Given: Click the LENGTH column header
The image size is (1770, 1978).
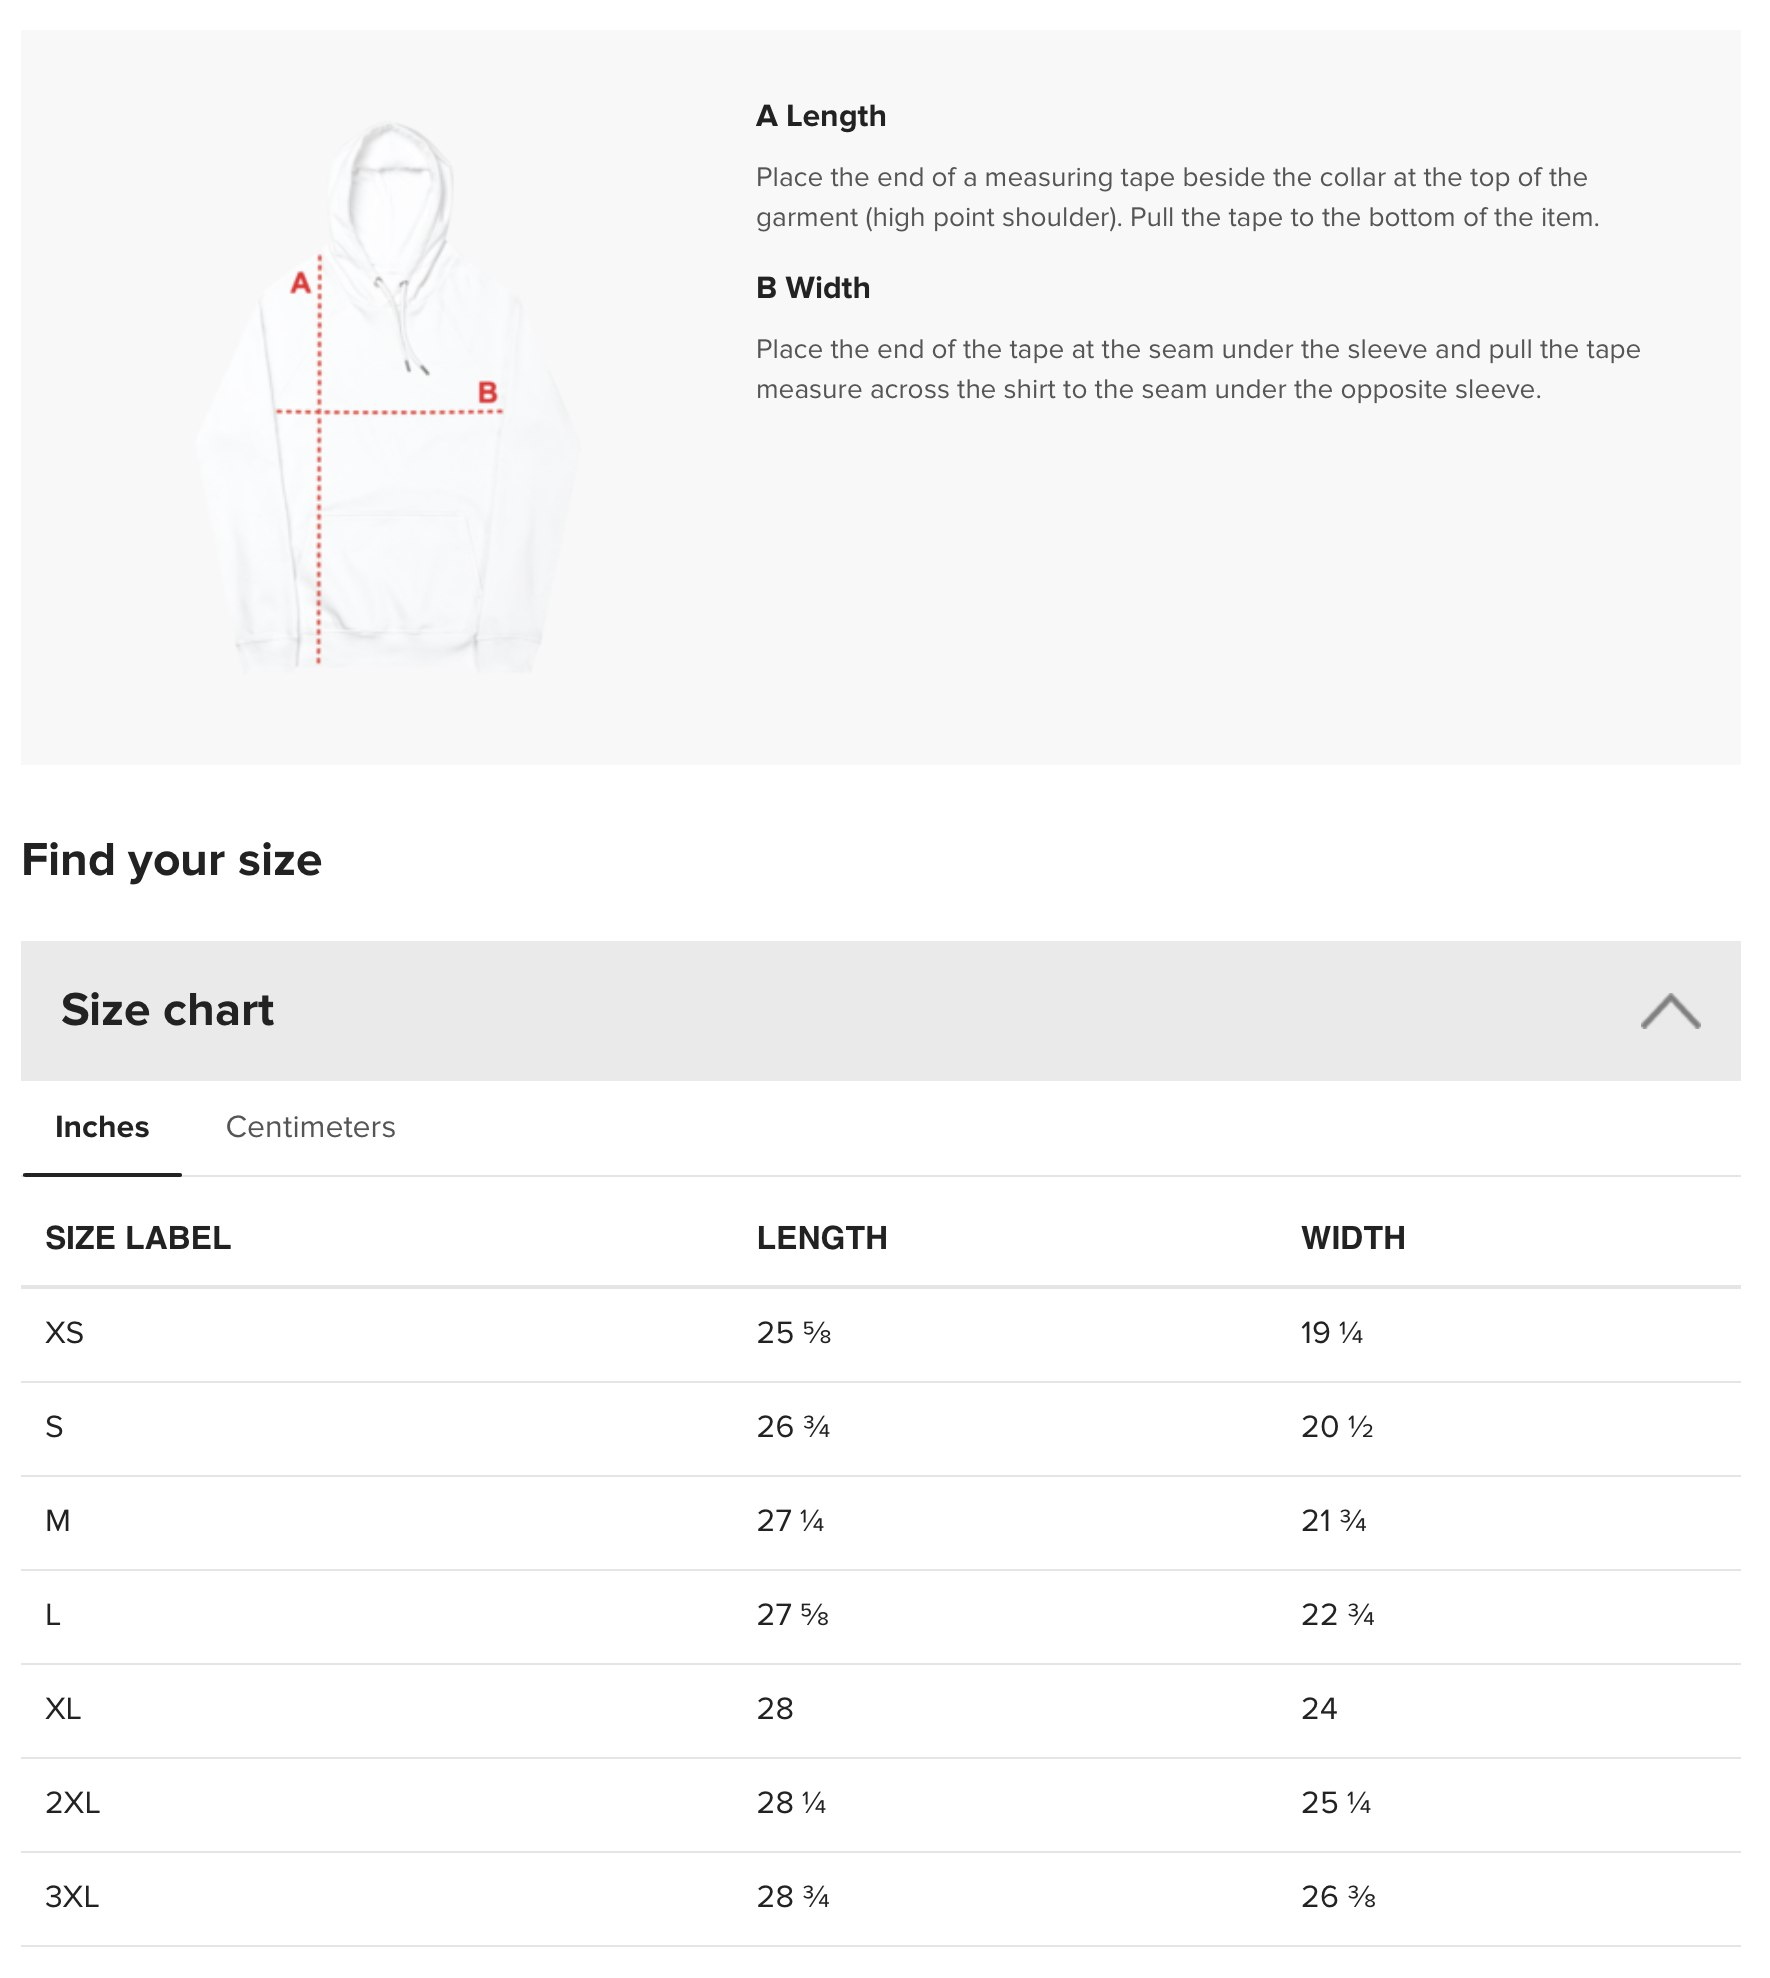Looking at the screenshot, I should (822, 1238).
